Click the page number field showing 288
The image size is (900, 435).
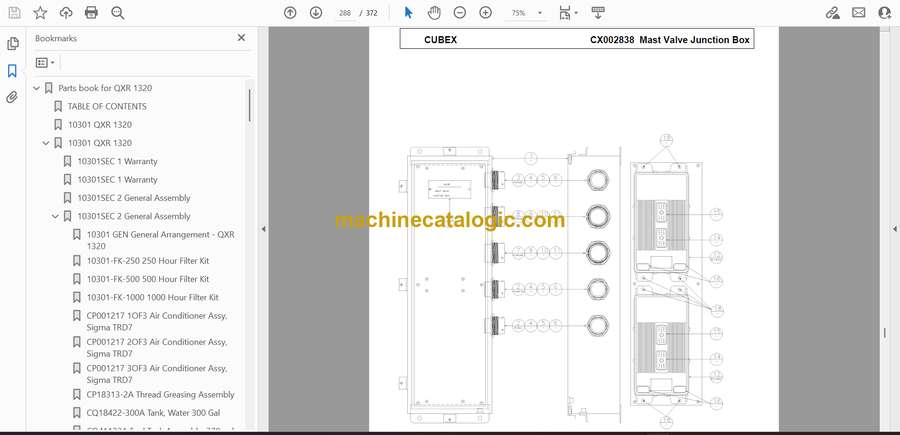[345, 13]
